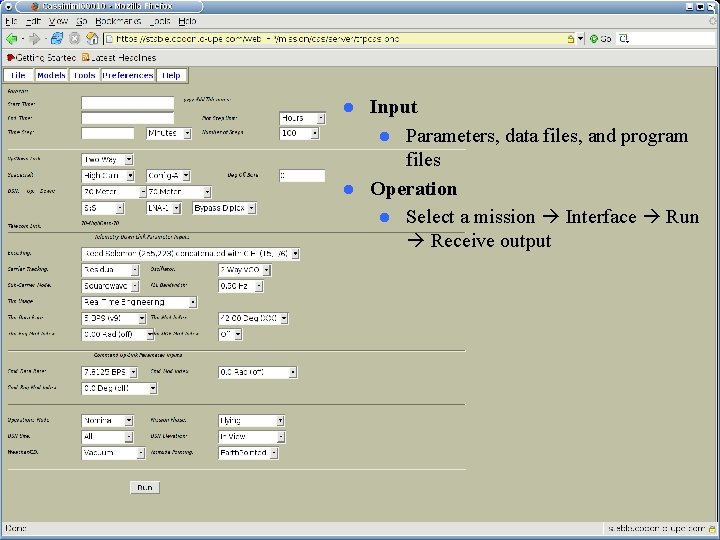The image size is (720, 540).
Task: Open the Nominal operations mode dropdown
Action: tap(107, 420)
